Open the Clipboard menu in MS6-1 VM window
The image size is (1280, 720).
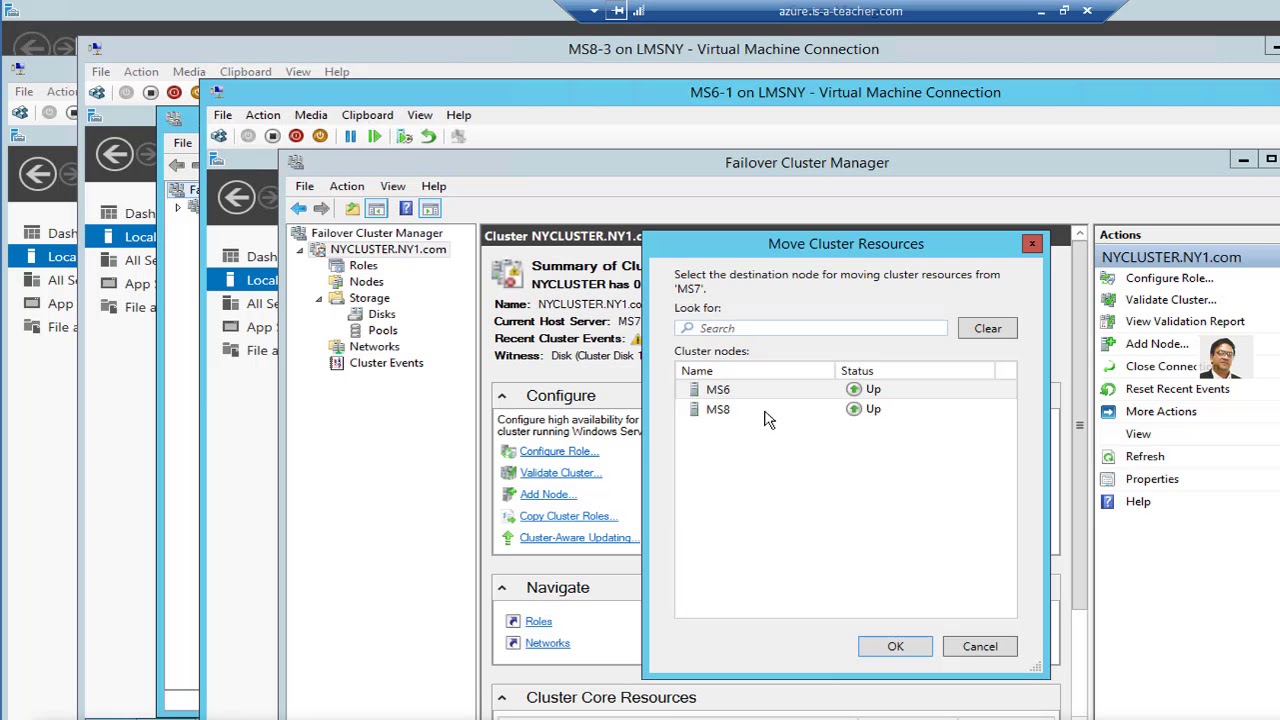[367, 115]
